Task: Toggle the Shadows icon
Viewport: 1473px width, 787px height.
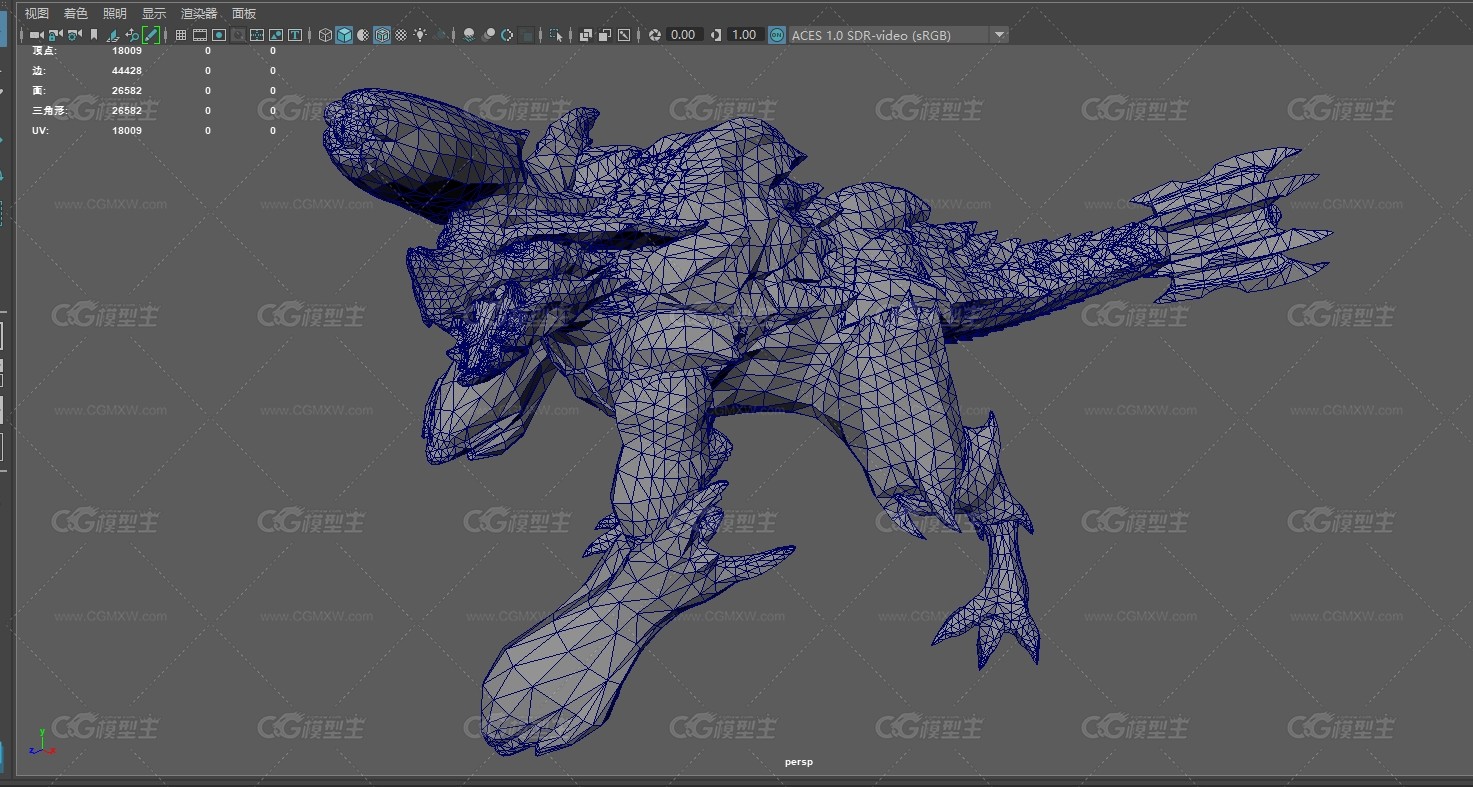Action: [440, 35]
